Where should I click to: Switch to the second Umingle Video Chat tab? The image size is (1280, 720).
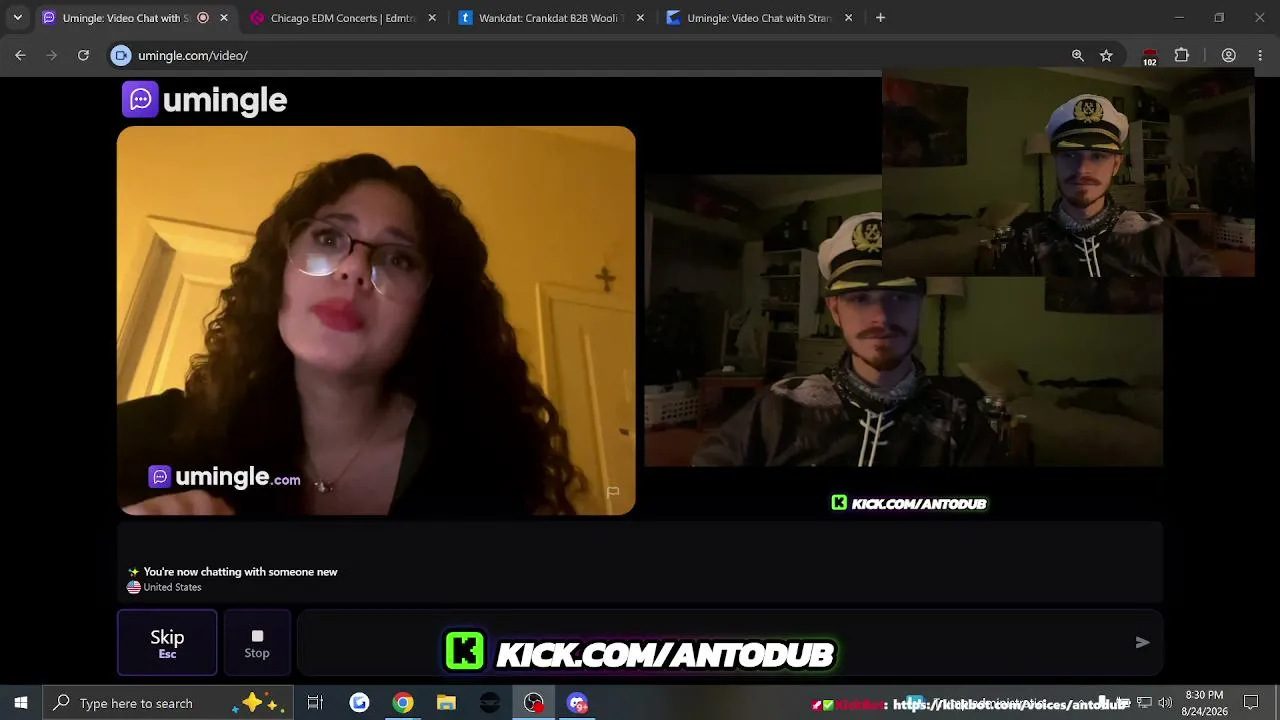click(760, 18)
